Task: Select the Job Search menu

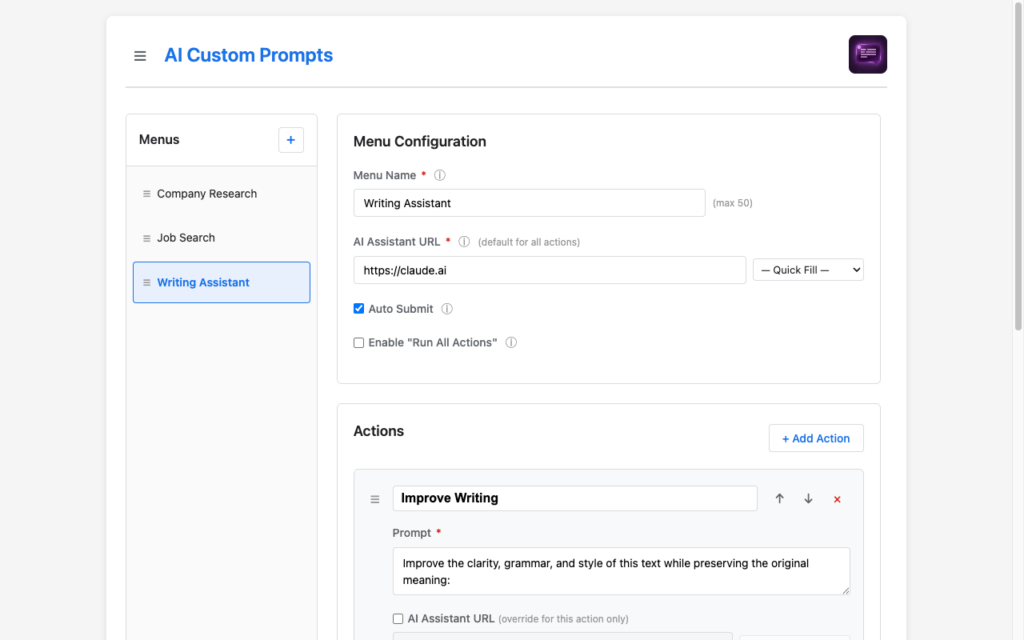Action: [x=221, y=238]
